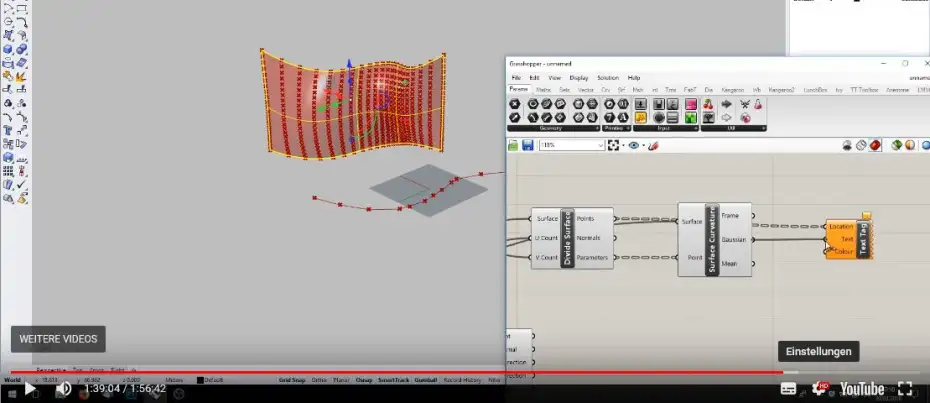This screenshot has height=403, width=930.
Task: Click the pink padlock icon in Util panel
Action: point(758,104)
